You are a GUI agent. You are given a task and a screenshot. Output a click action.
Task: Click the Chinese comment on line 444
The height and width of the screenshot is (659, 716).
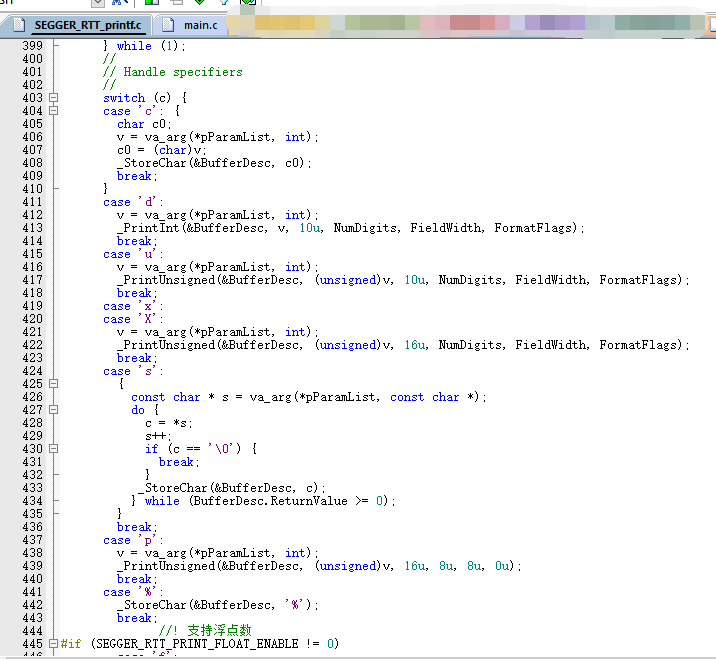[205, 631]
